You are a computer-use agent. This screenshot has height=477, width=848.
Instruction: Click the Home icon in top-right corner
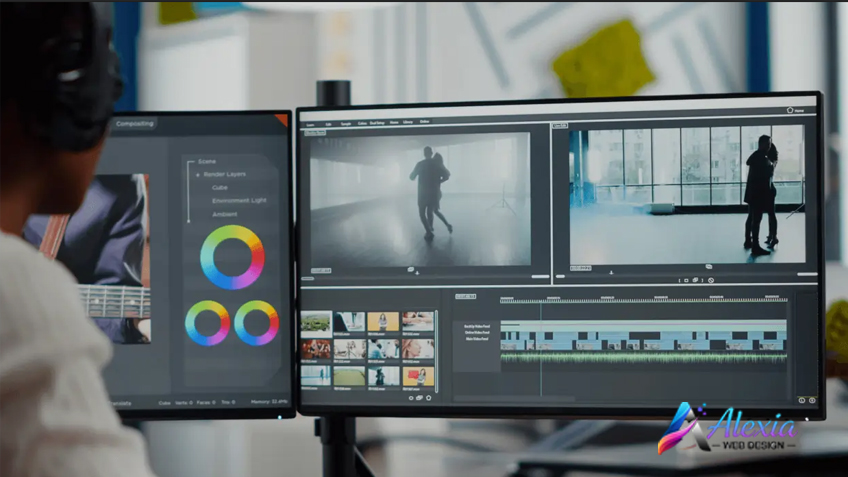(x=789, y=110)
